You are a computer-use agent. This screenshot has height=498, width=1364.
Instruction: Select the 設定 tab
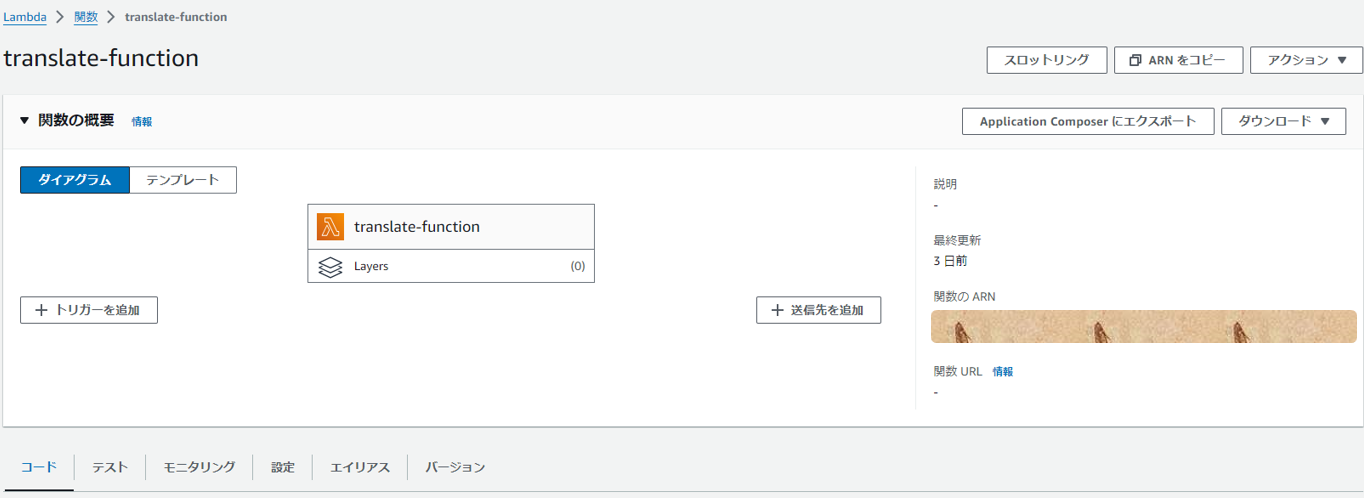coord(283,467)
